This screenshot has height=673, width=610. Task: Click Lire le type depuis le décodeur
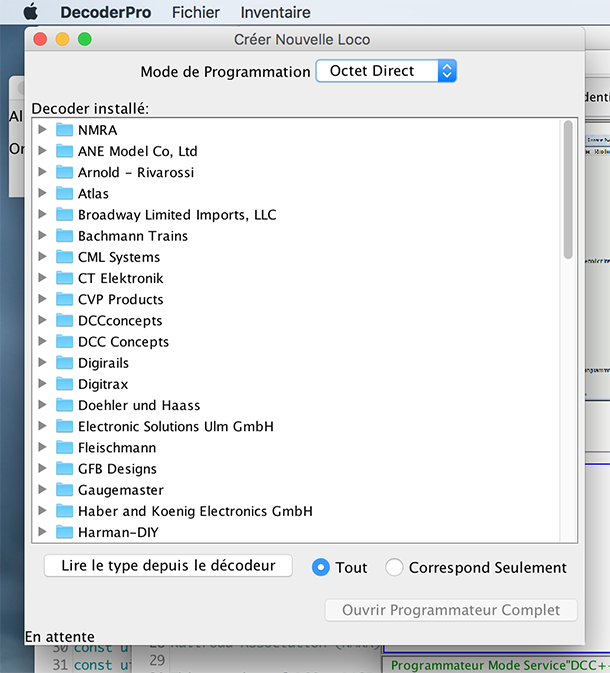[x=168, y=566]
